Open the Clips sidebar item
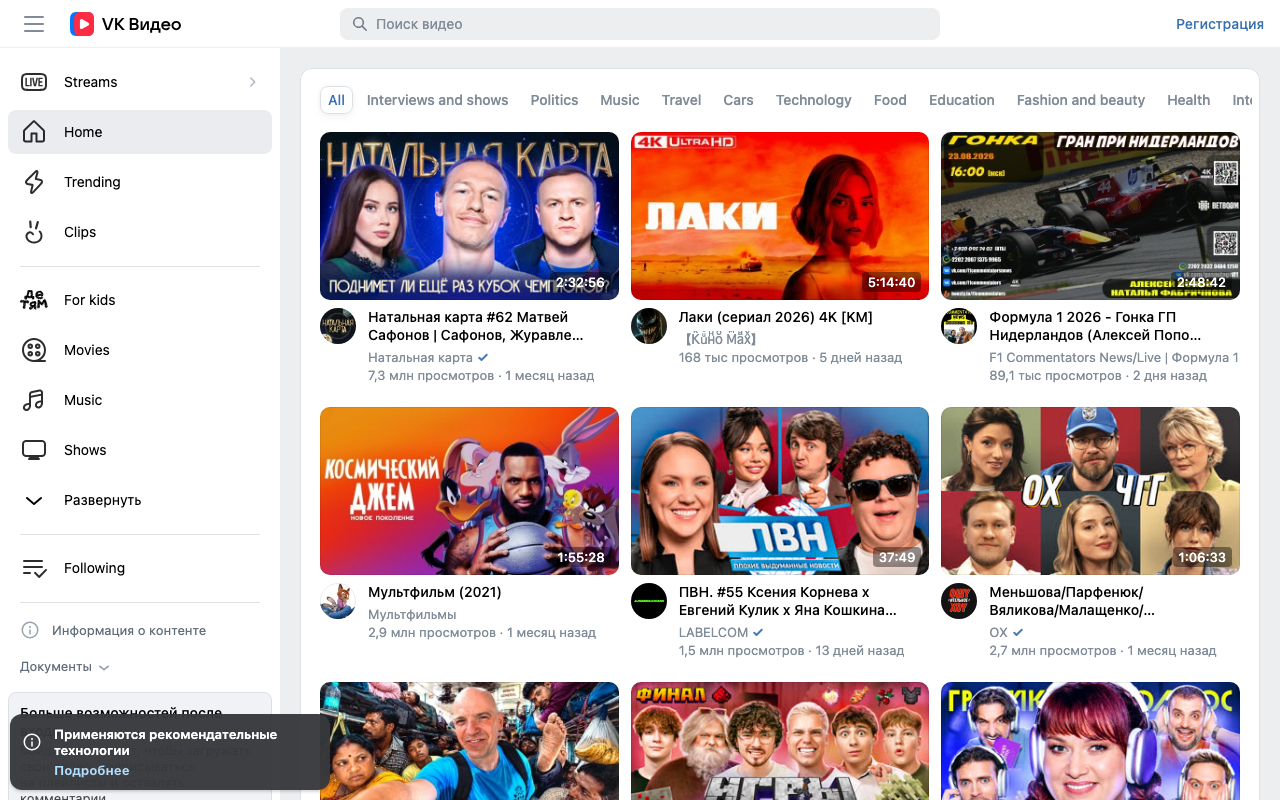This screenshot has width=1280, height=800. click(x=140, y=232)
